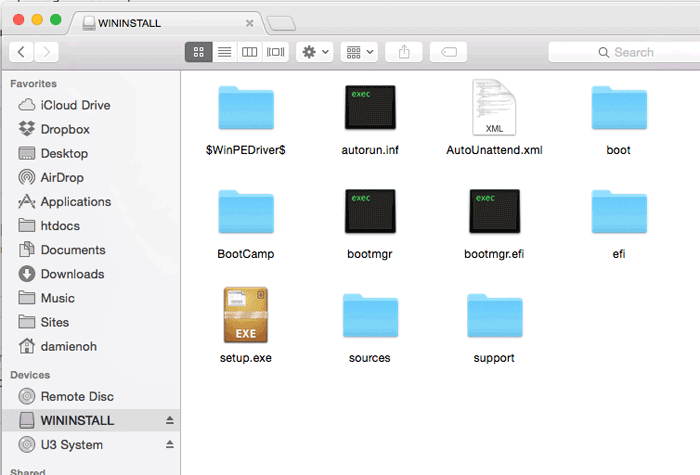Select the WININSTALL tab
The image size is (700, 475).
click(x=167, y=23)
